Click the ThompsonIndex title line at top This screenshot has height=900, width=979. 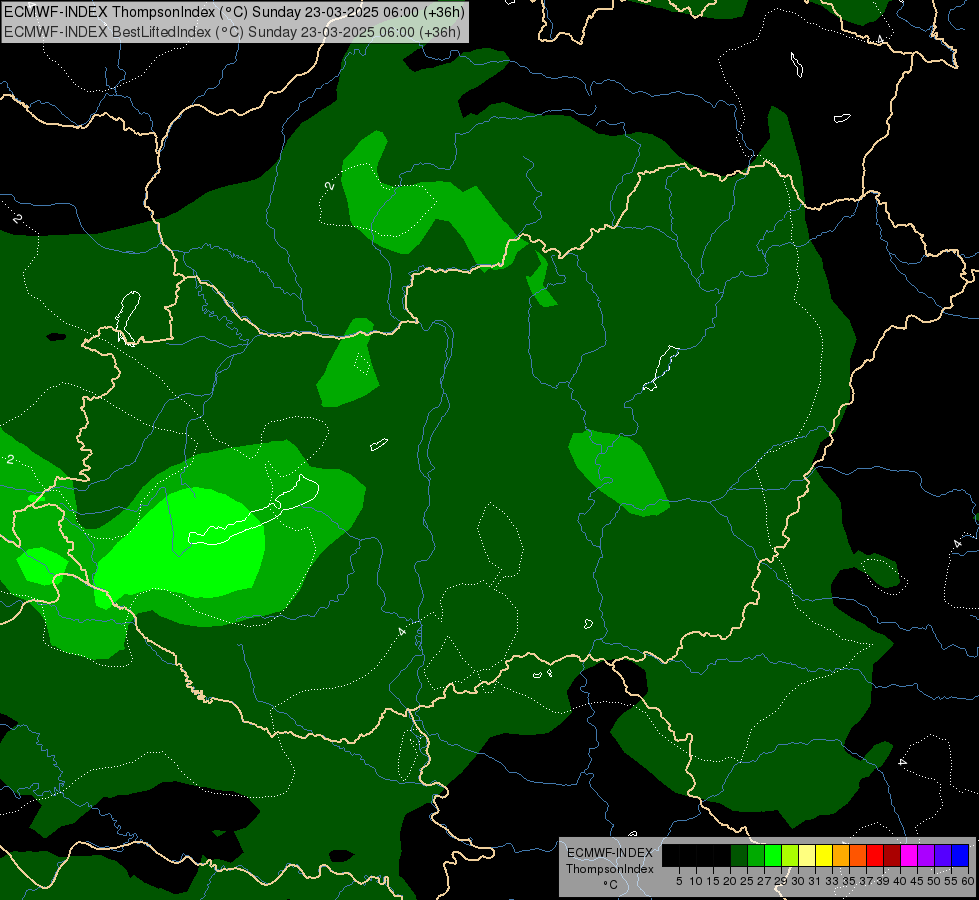click(234, 12)
